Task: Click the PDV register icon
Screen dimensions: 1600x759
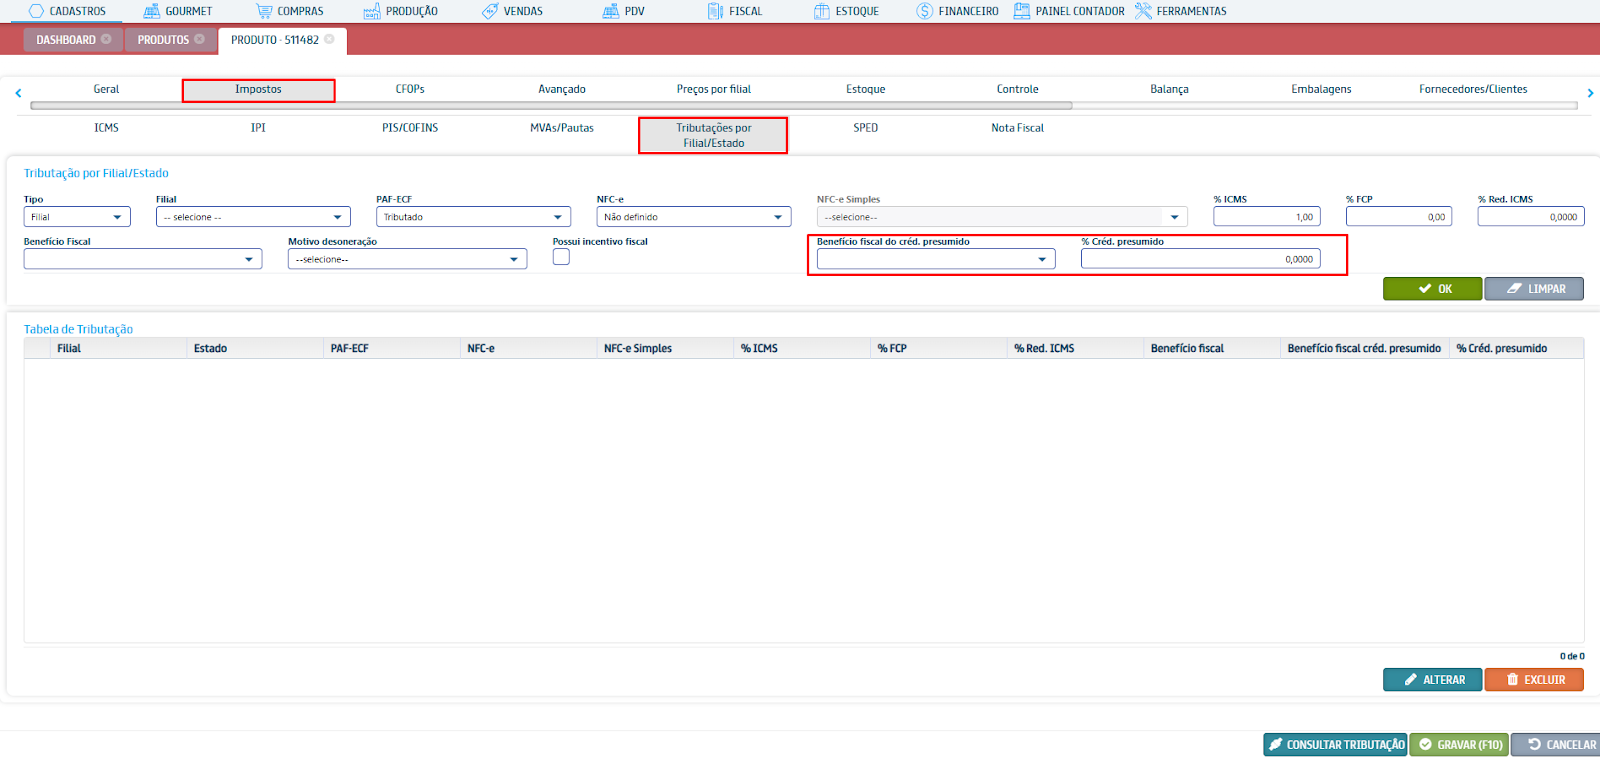Action: pos(611,11)
